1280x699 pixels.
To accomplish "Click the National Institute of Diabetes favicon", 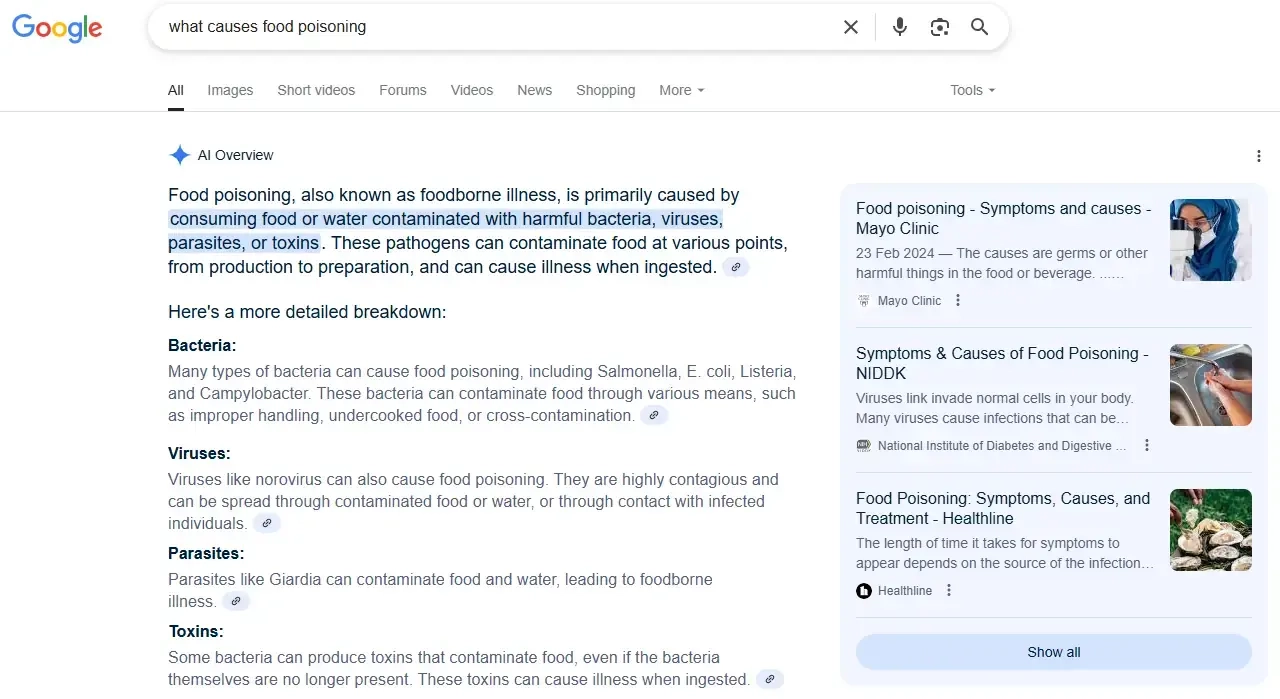I will pos(864,445).
